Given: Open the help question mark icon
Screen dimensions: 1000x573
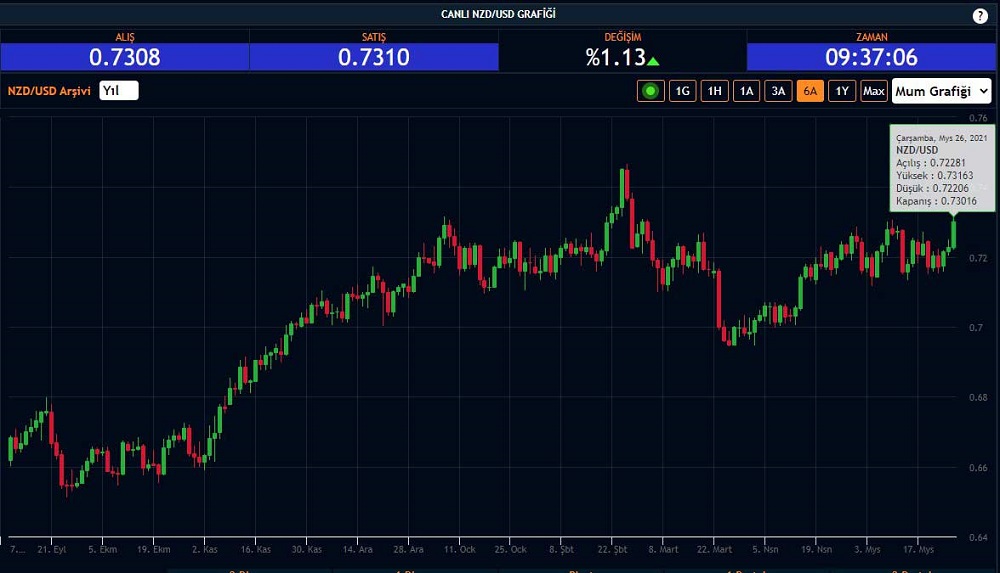Looking at the screenshot, I should pos(980,16).
